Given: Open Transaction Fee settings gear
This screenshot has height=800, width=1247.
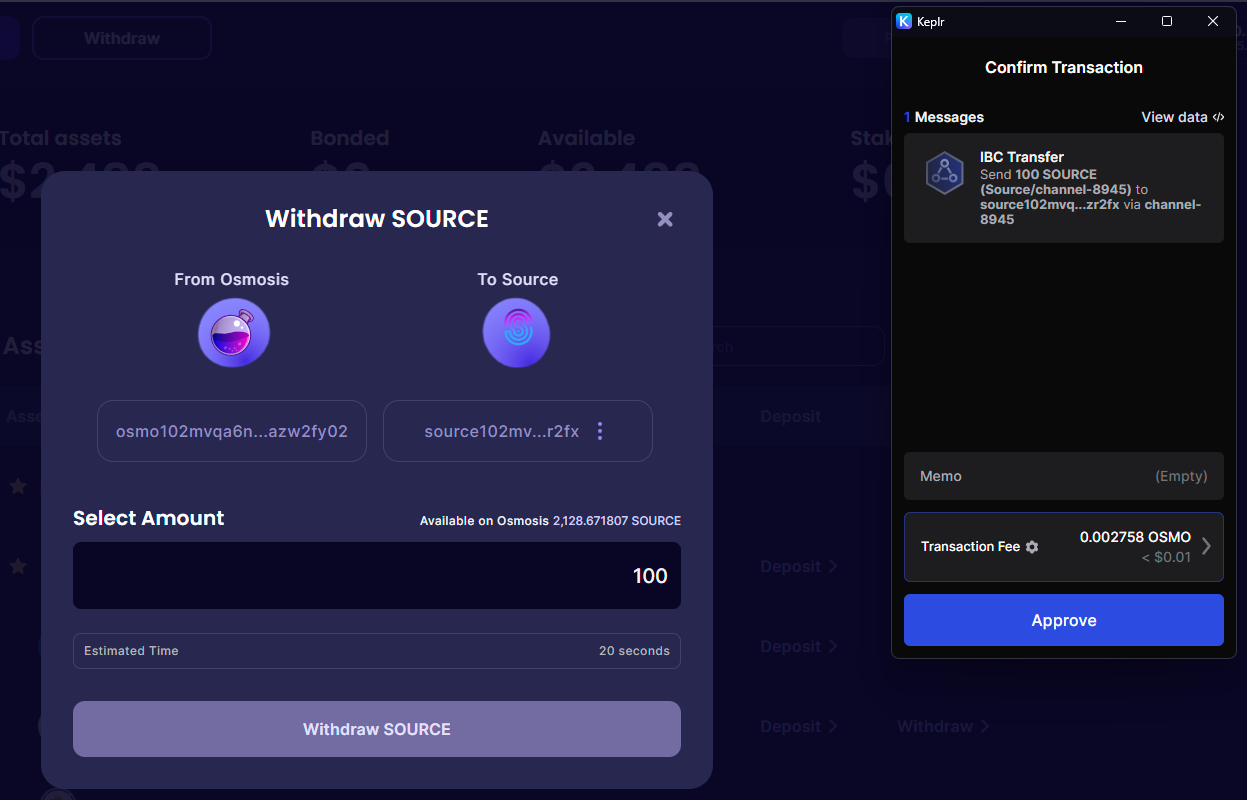Looking at the screenshot, I should [x=1032, y=547].
